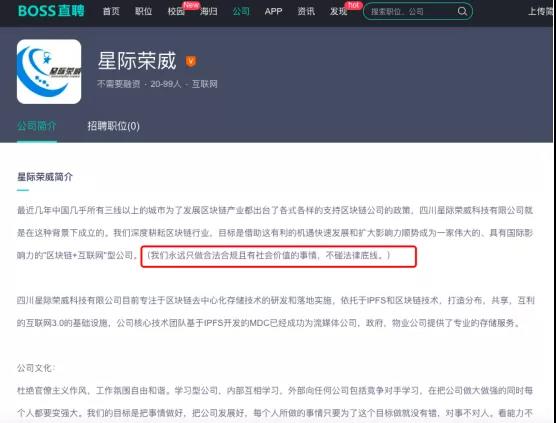This screenshot has height=423, width=556.
Task: Open the 海归 nav item
Action: (208, 11)
